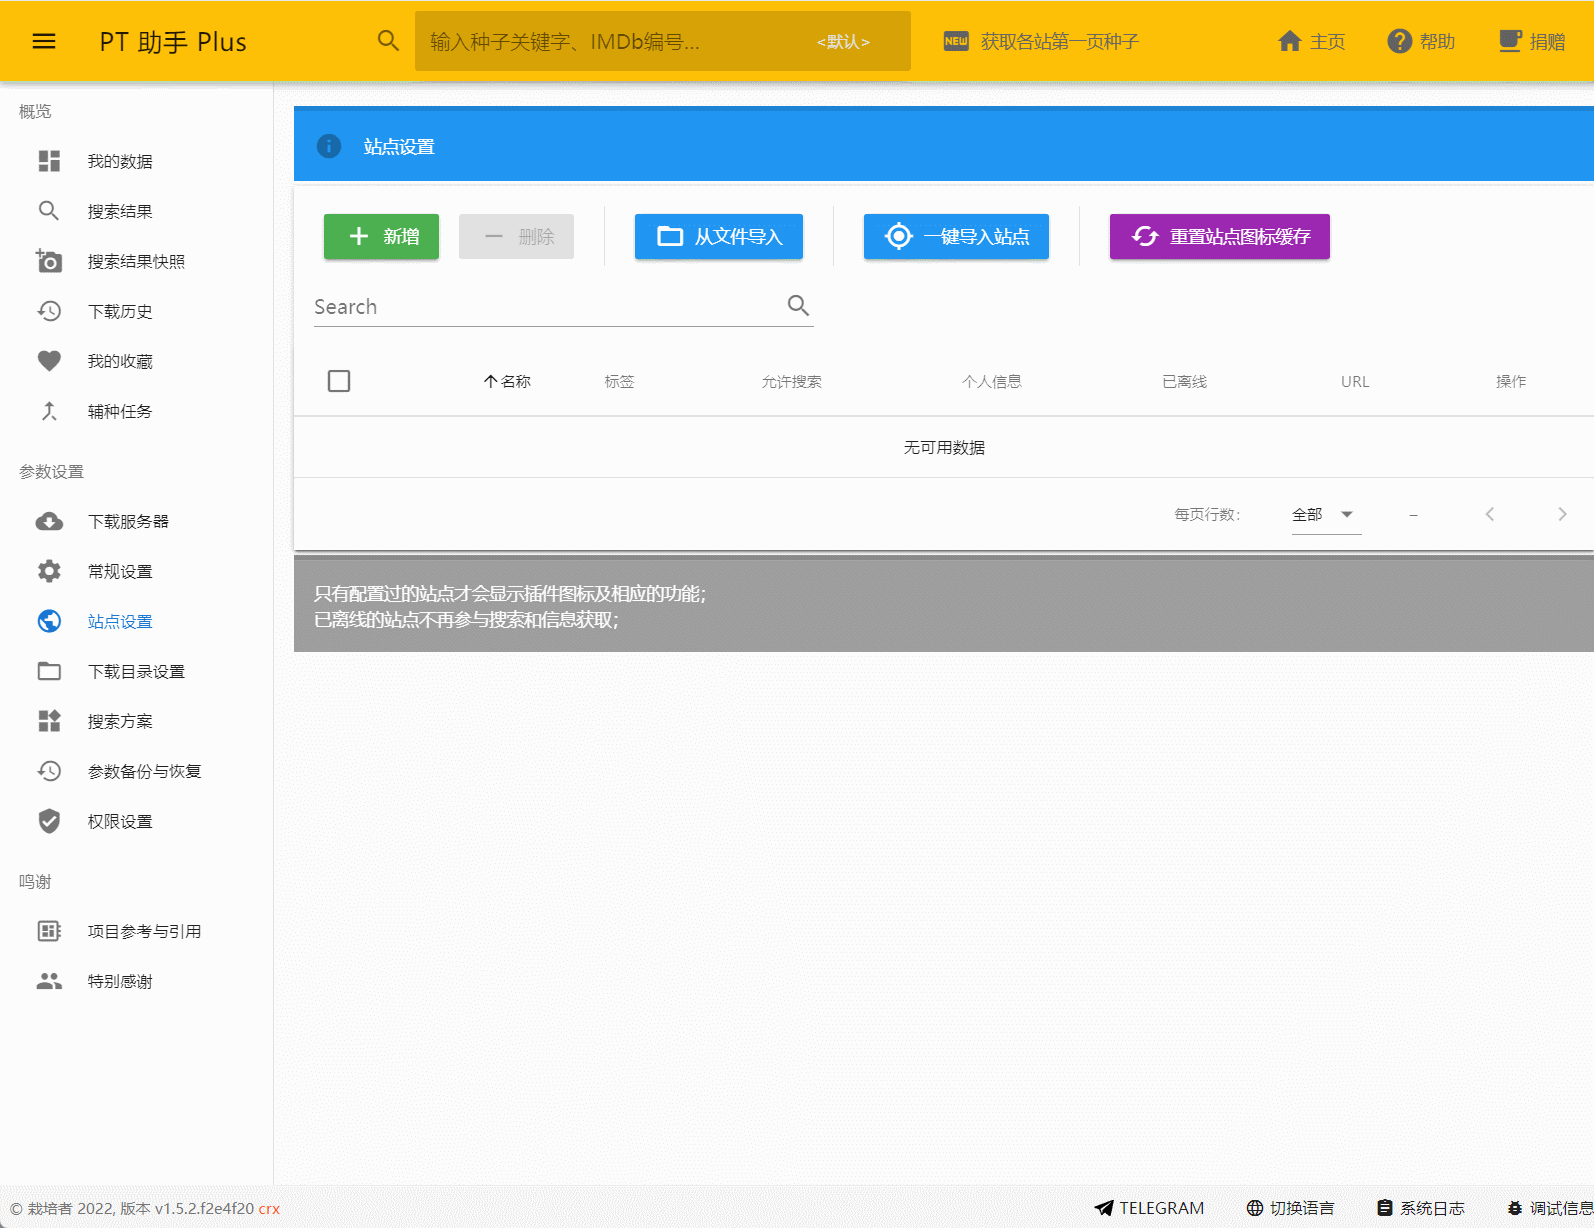Open the <默认> search scheme selector
This screenshot has height=1228, width=1594.
click(x=843, y=41)
